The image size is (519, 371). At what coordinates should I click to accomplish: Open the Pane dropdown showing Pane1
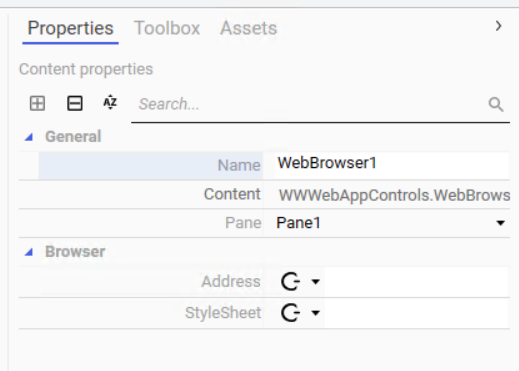[x=392, y=223]
